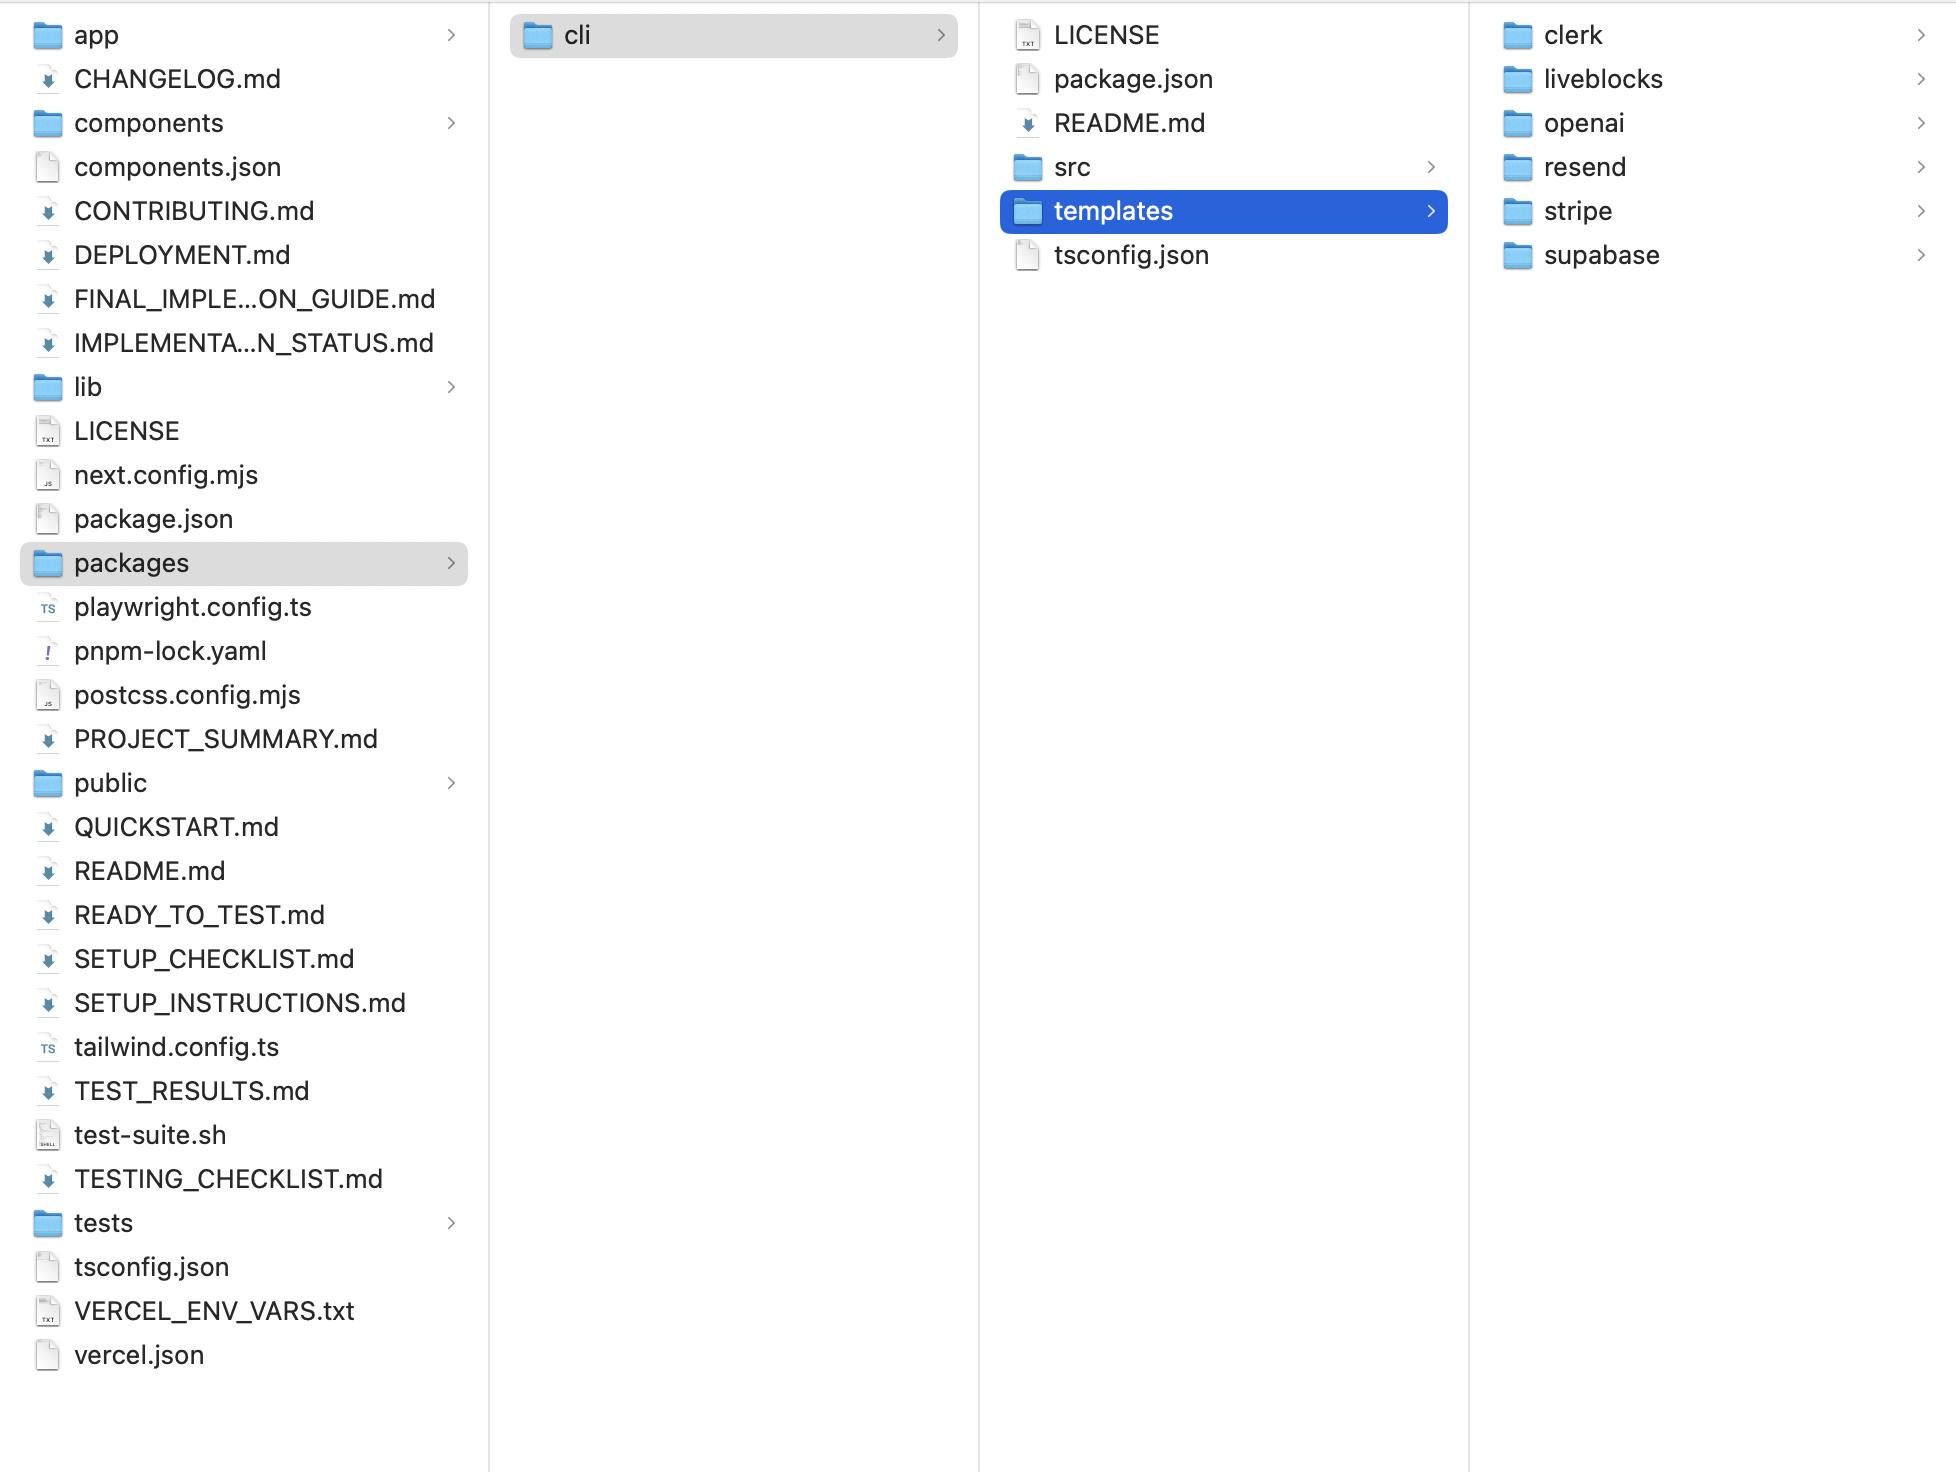Image resolution: width=1956 pixels, height=1472 pixels.
Task: Select the cli folder icon
Action: click(537, 34)
